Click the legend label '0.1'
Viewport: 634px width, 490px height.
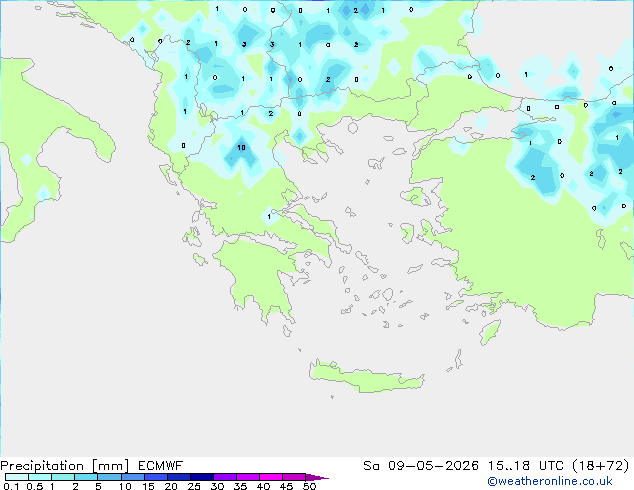[x=11, y=486]
